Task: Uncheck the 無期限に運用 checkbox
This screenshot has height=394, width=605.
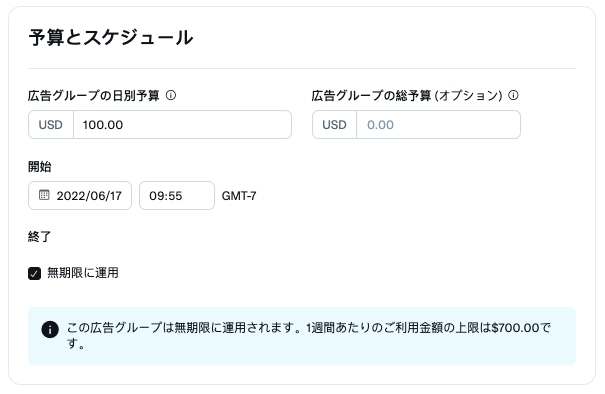Action: [x=34, y=273]
